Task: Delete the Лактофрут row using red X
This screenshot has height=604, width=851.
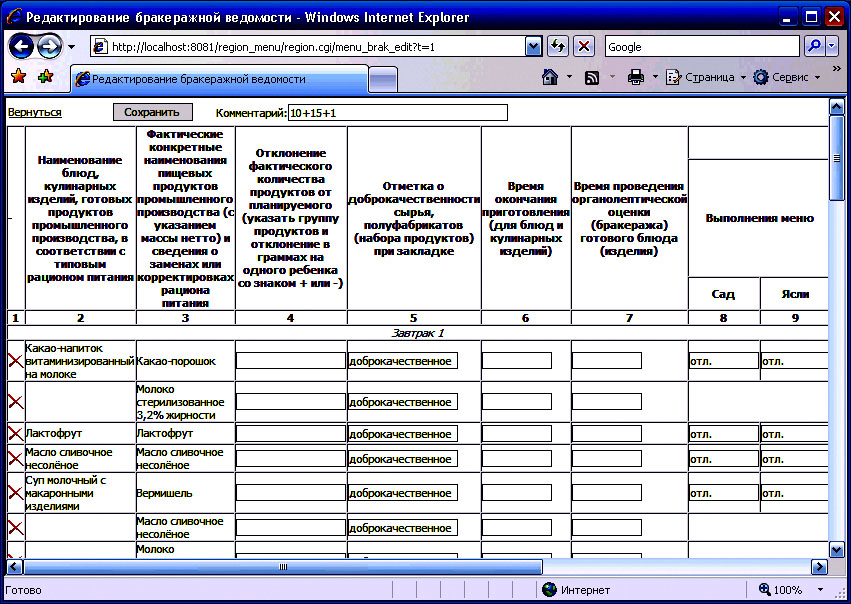Action: (16, 434)
